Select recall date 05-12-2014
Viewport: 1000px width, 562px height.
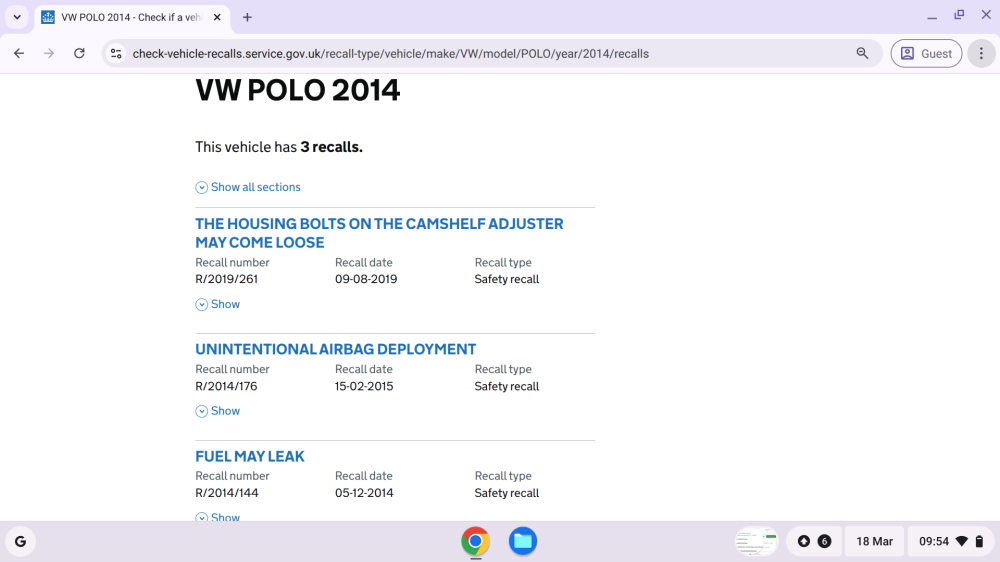364,492
